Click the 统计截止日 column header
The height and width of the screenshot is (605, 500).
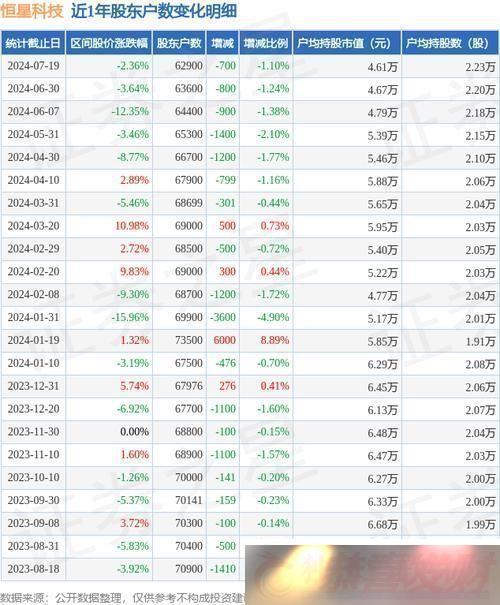(33, 43)
